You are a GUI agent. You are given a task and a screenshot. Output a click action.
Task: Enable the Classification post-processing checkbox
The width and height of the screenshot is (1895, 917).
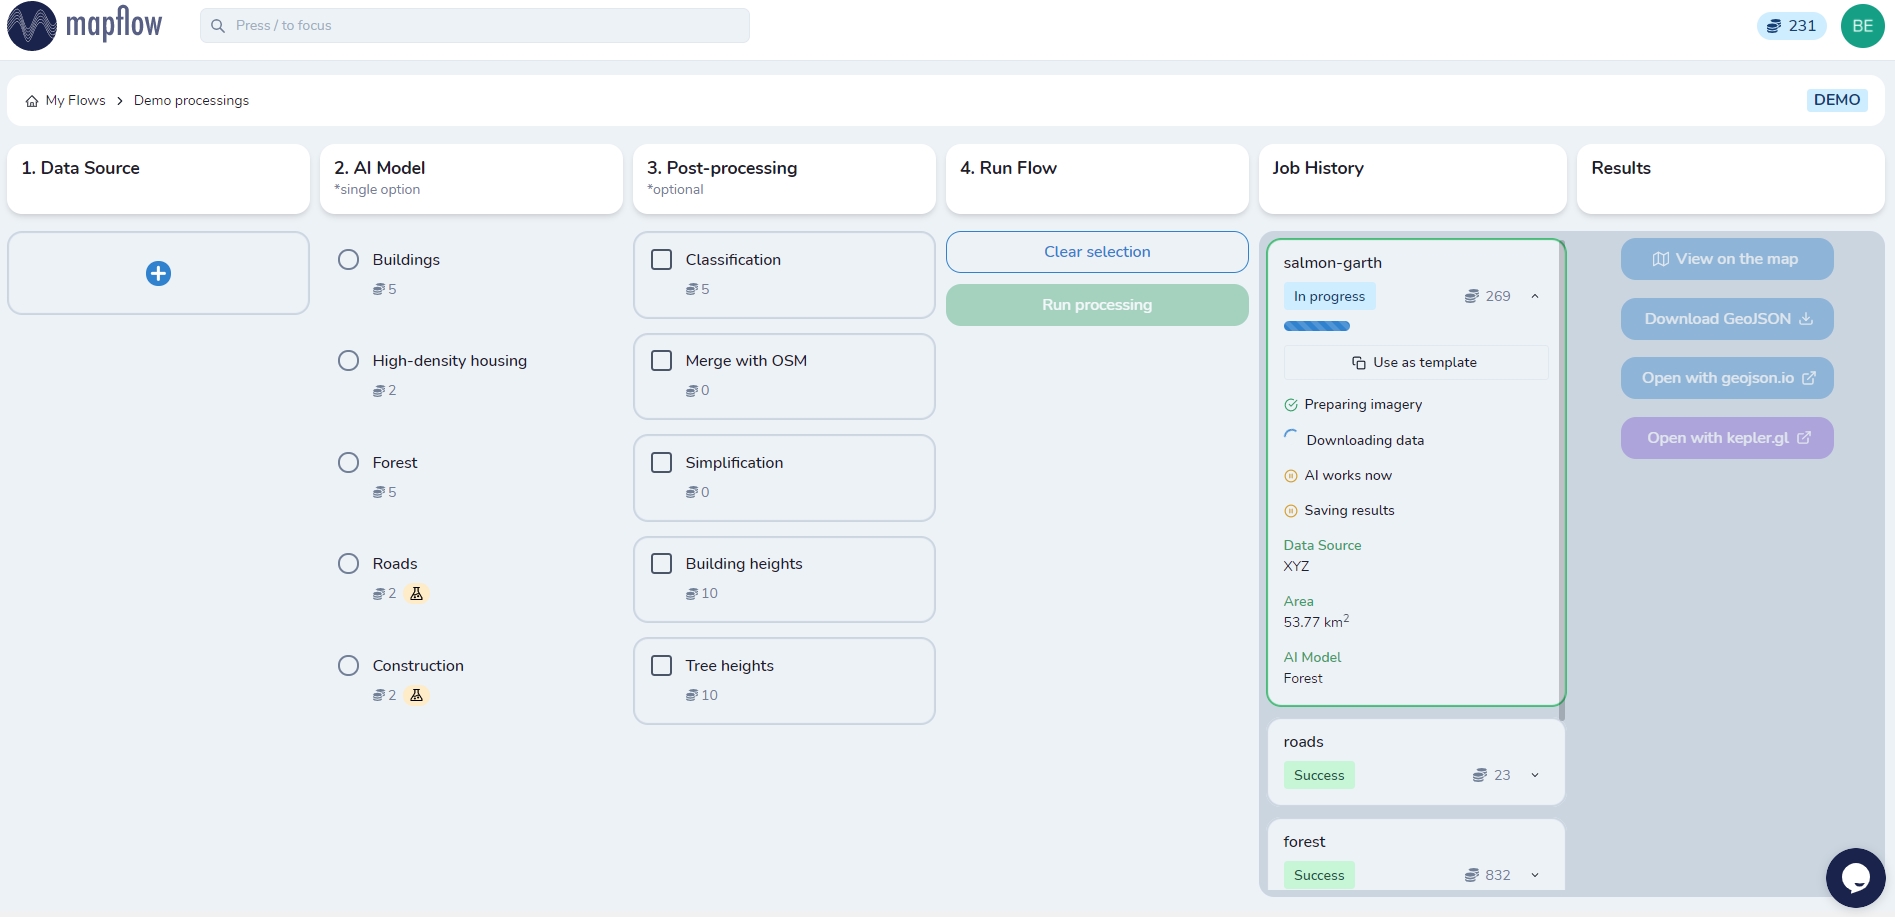click(661, 260)
